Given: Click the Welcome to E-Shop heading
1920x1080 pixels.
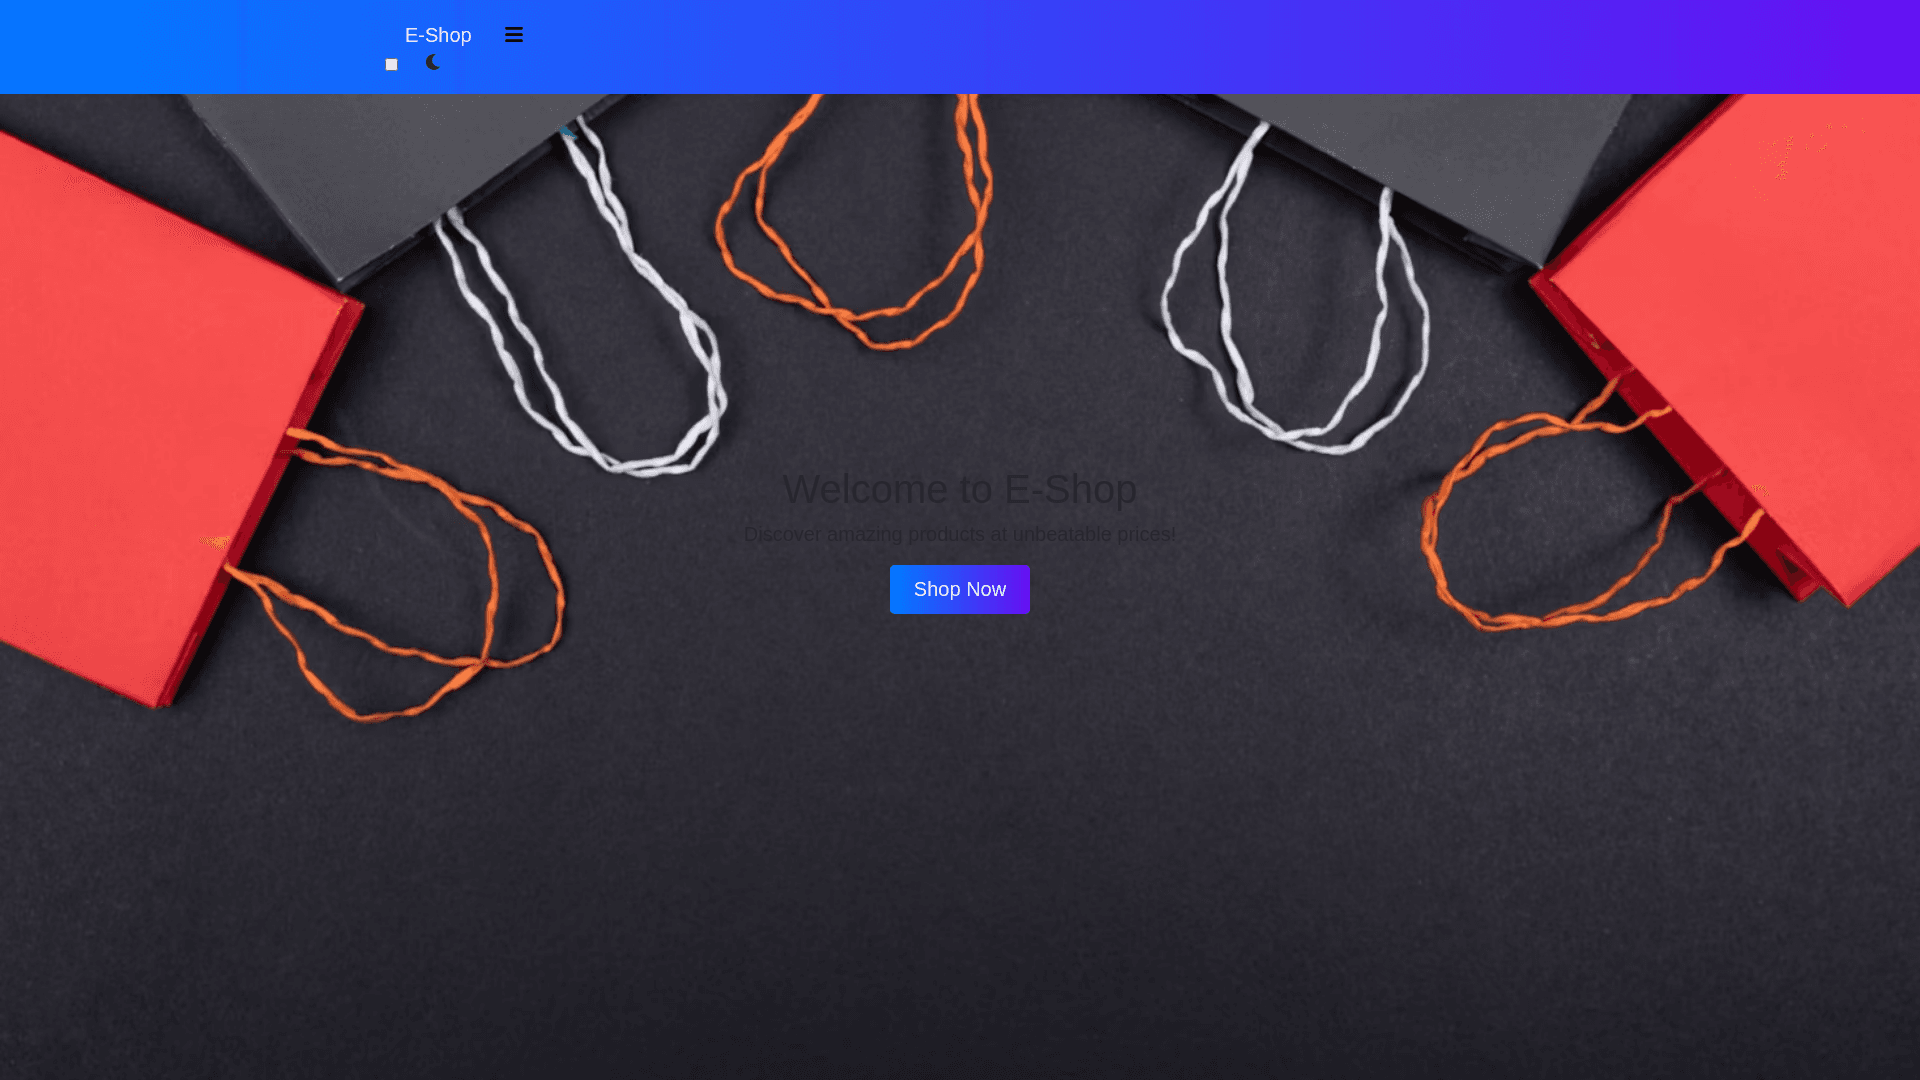Looking at the screenshot, I should pyautogui.click(x=959, y=489).
